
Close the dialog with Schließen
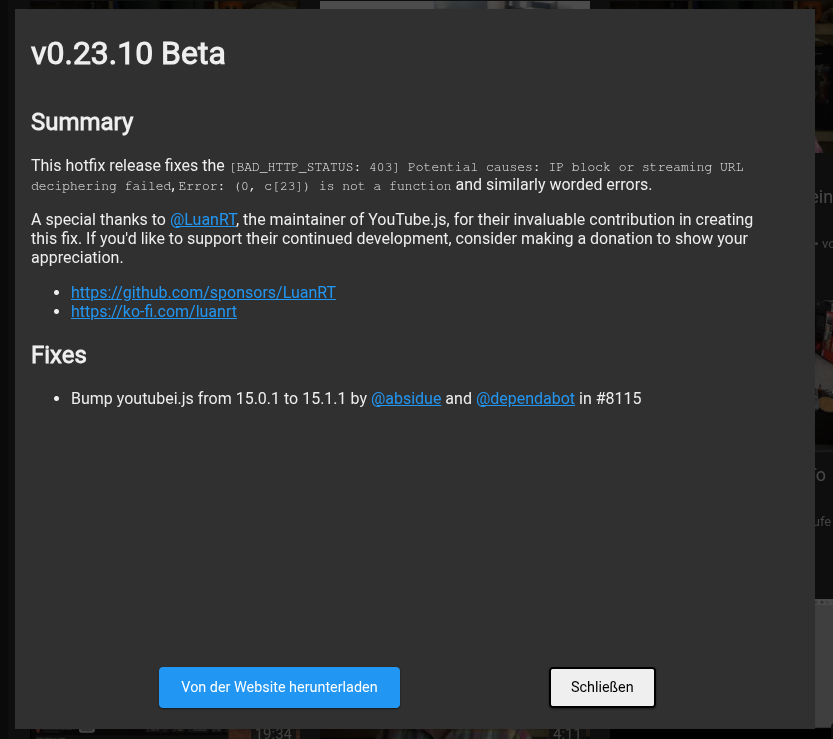click(x=602, y=687)
